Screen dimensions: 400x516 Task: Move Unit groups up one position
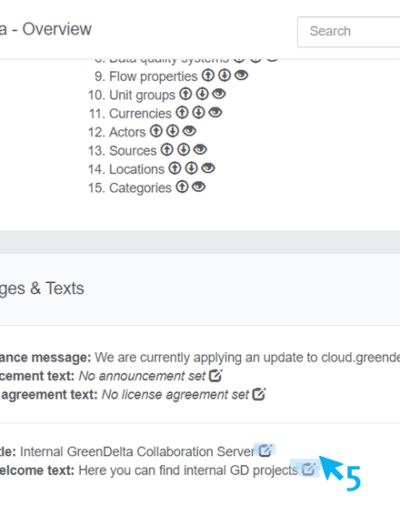(186, 94)
